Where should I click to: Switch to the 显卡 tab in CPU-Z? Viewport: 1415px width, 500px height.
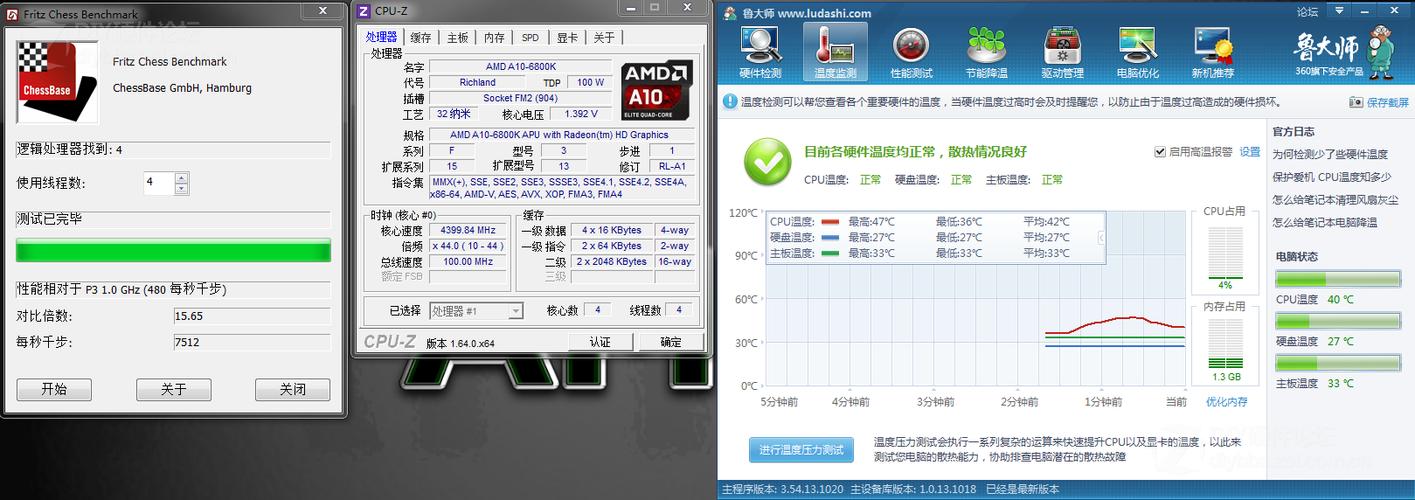(x=567, y=37)
